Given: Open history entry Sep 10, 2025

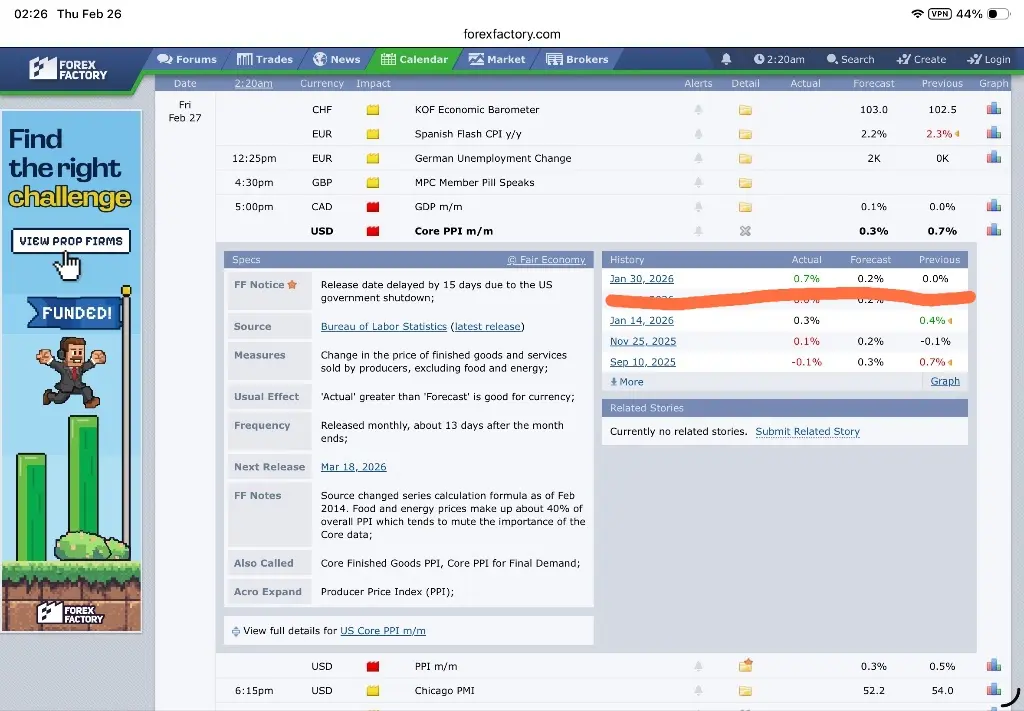Looking at the screenshot, I should click(643, 362).
